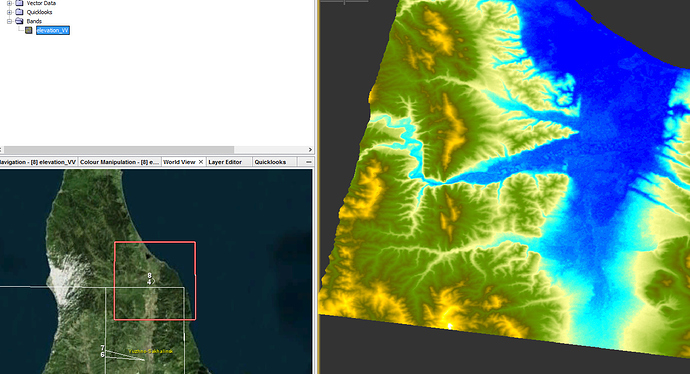
Task: Close the World View tab
Action: 201,162
